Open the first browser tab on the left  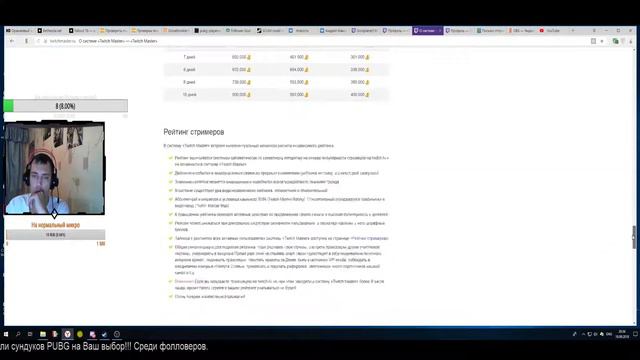click(19, 31)
